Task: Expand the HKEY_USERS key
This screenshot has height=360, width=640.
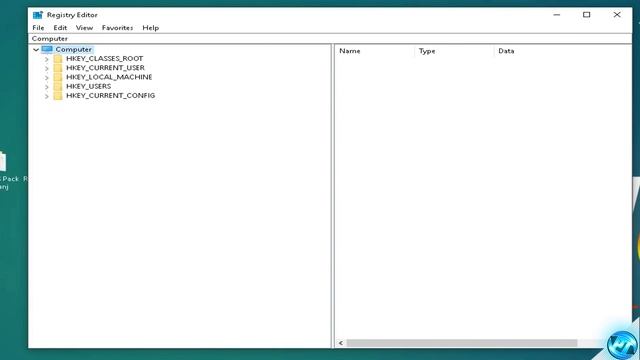Action: [47, 87]
